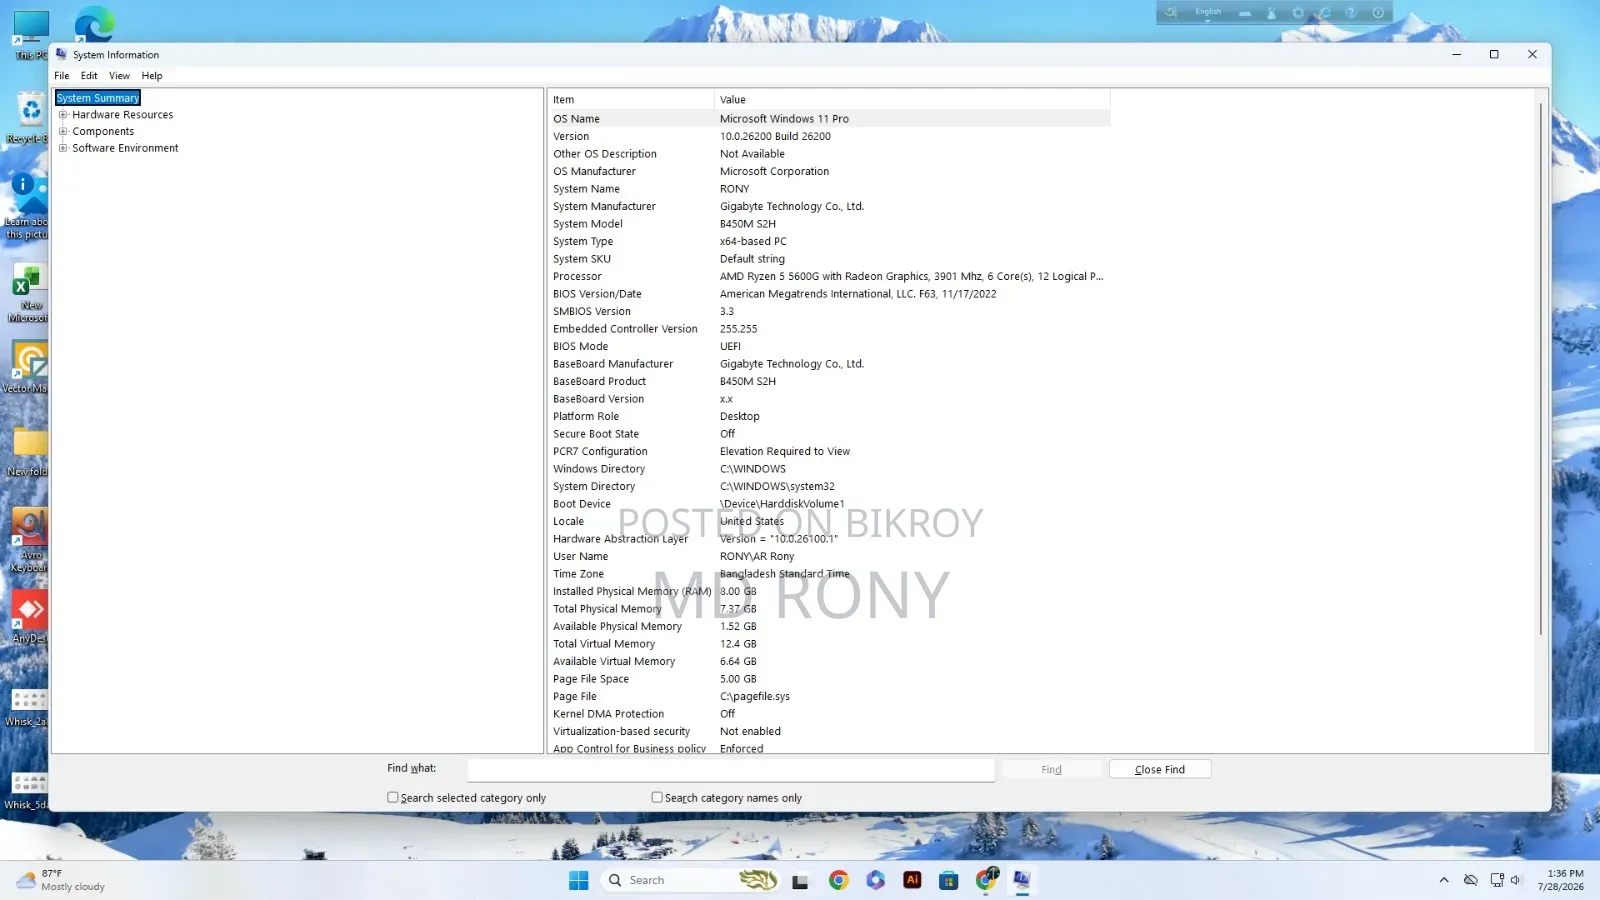Click the 'Secure Boot State' row
Viewport: 1600px width, 900px height.
point(829,434)
